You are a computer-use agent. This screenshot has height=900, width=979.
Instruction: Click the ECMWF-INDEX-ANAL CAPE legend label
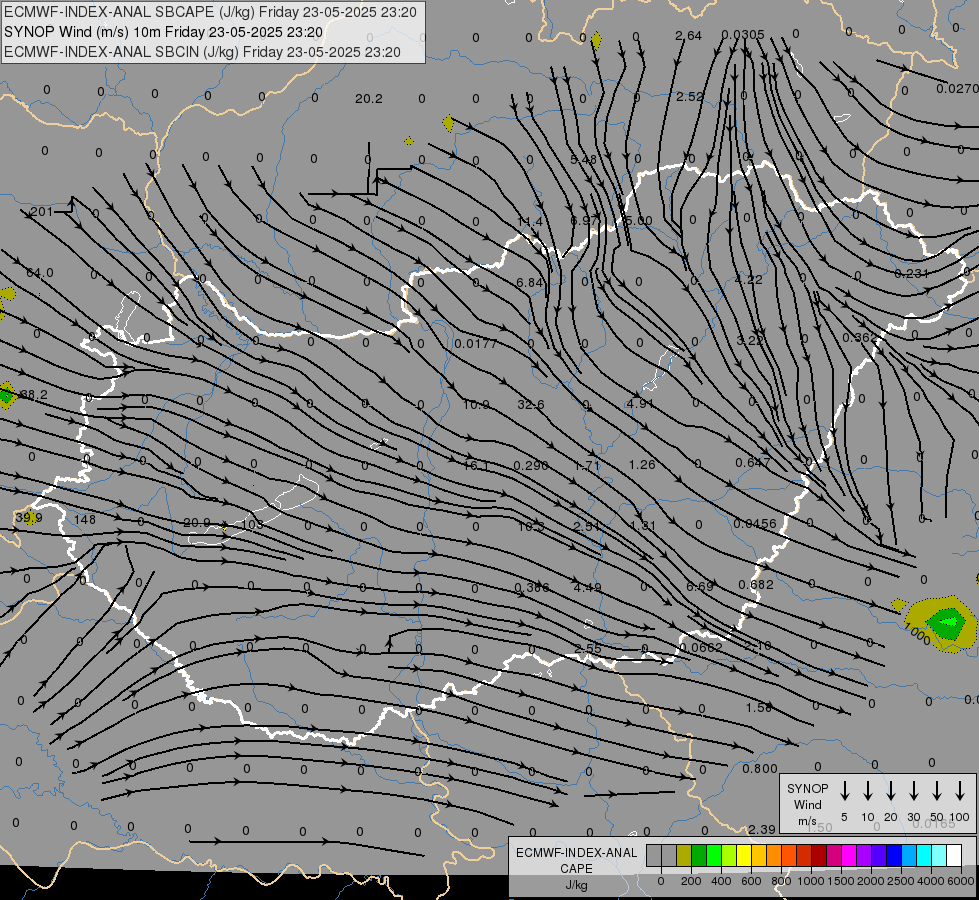tap(576, 868)
